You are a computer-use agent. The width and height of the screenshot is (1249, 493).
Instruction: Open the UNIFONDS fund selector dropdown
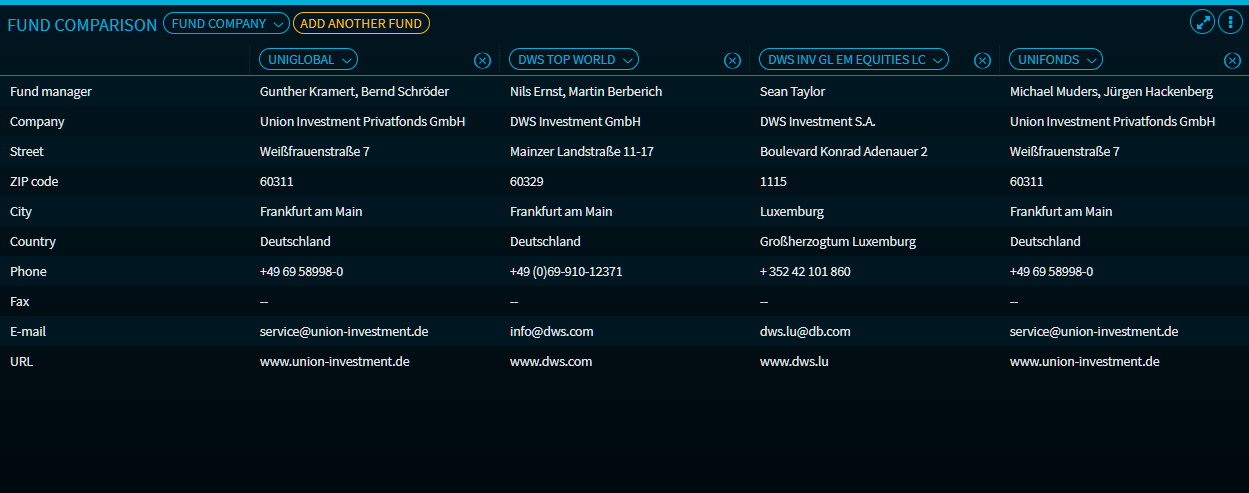tap(1056, 60)
